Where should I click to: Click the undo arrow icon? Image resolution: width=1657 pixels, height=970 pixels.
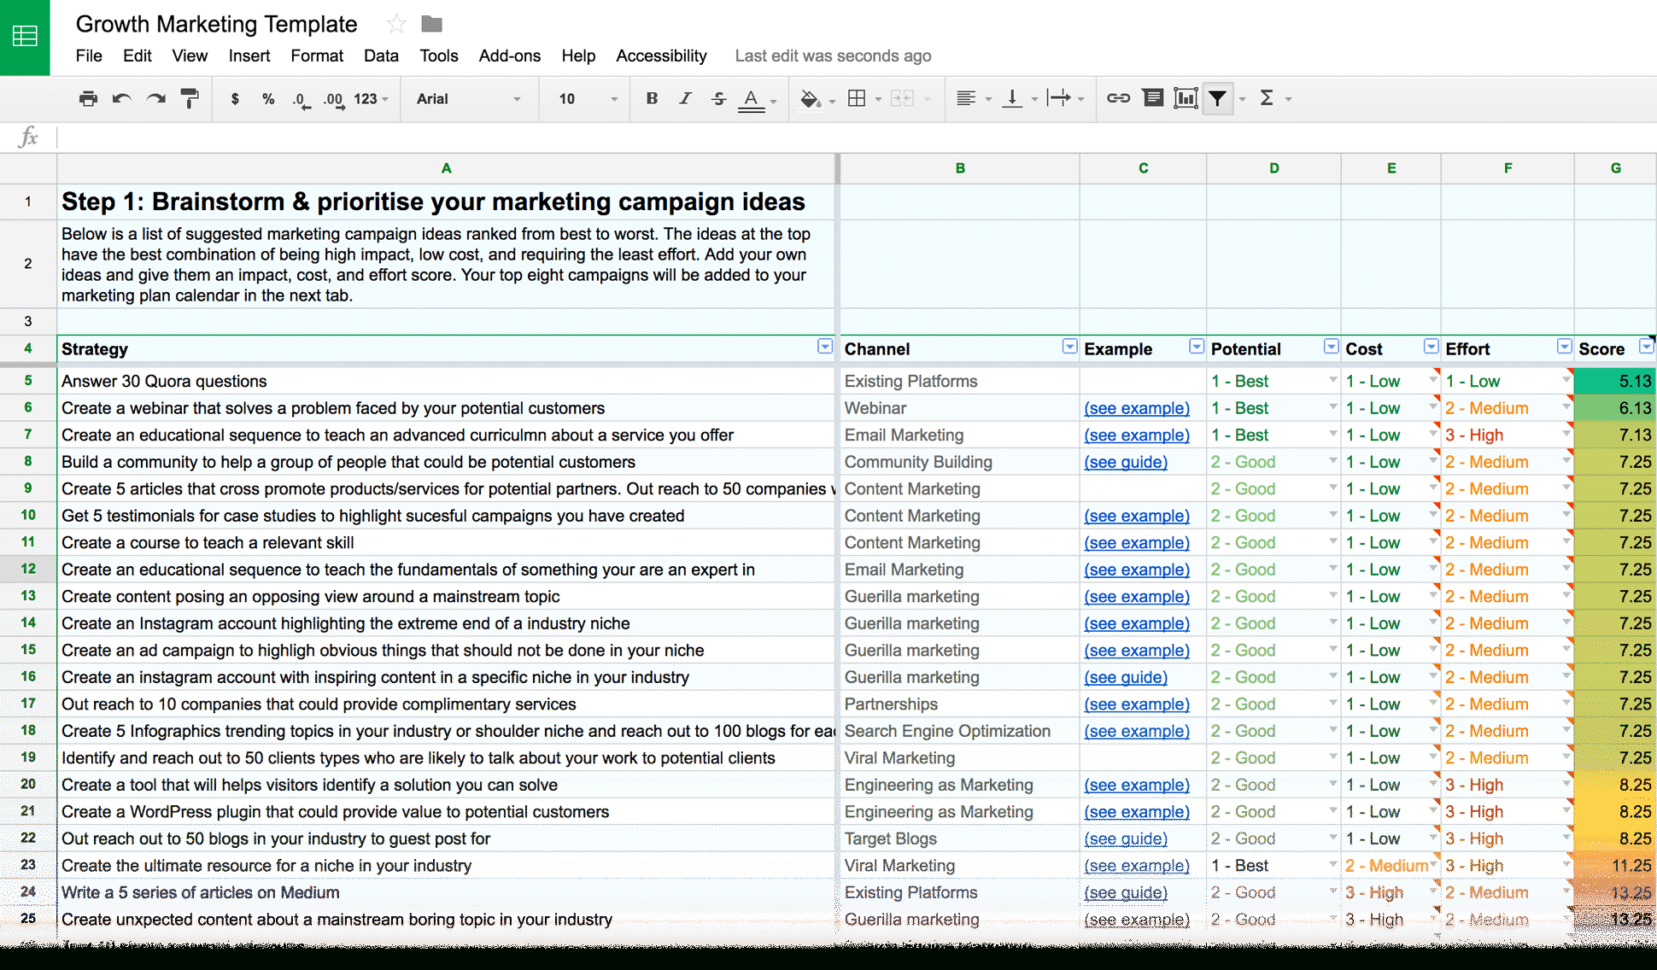click(122, 98)
